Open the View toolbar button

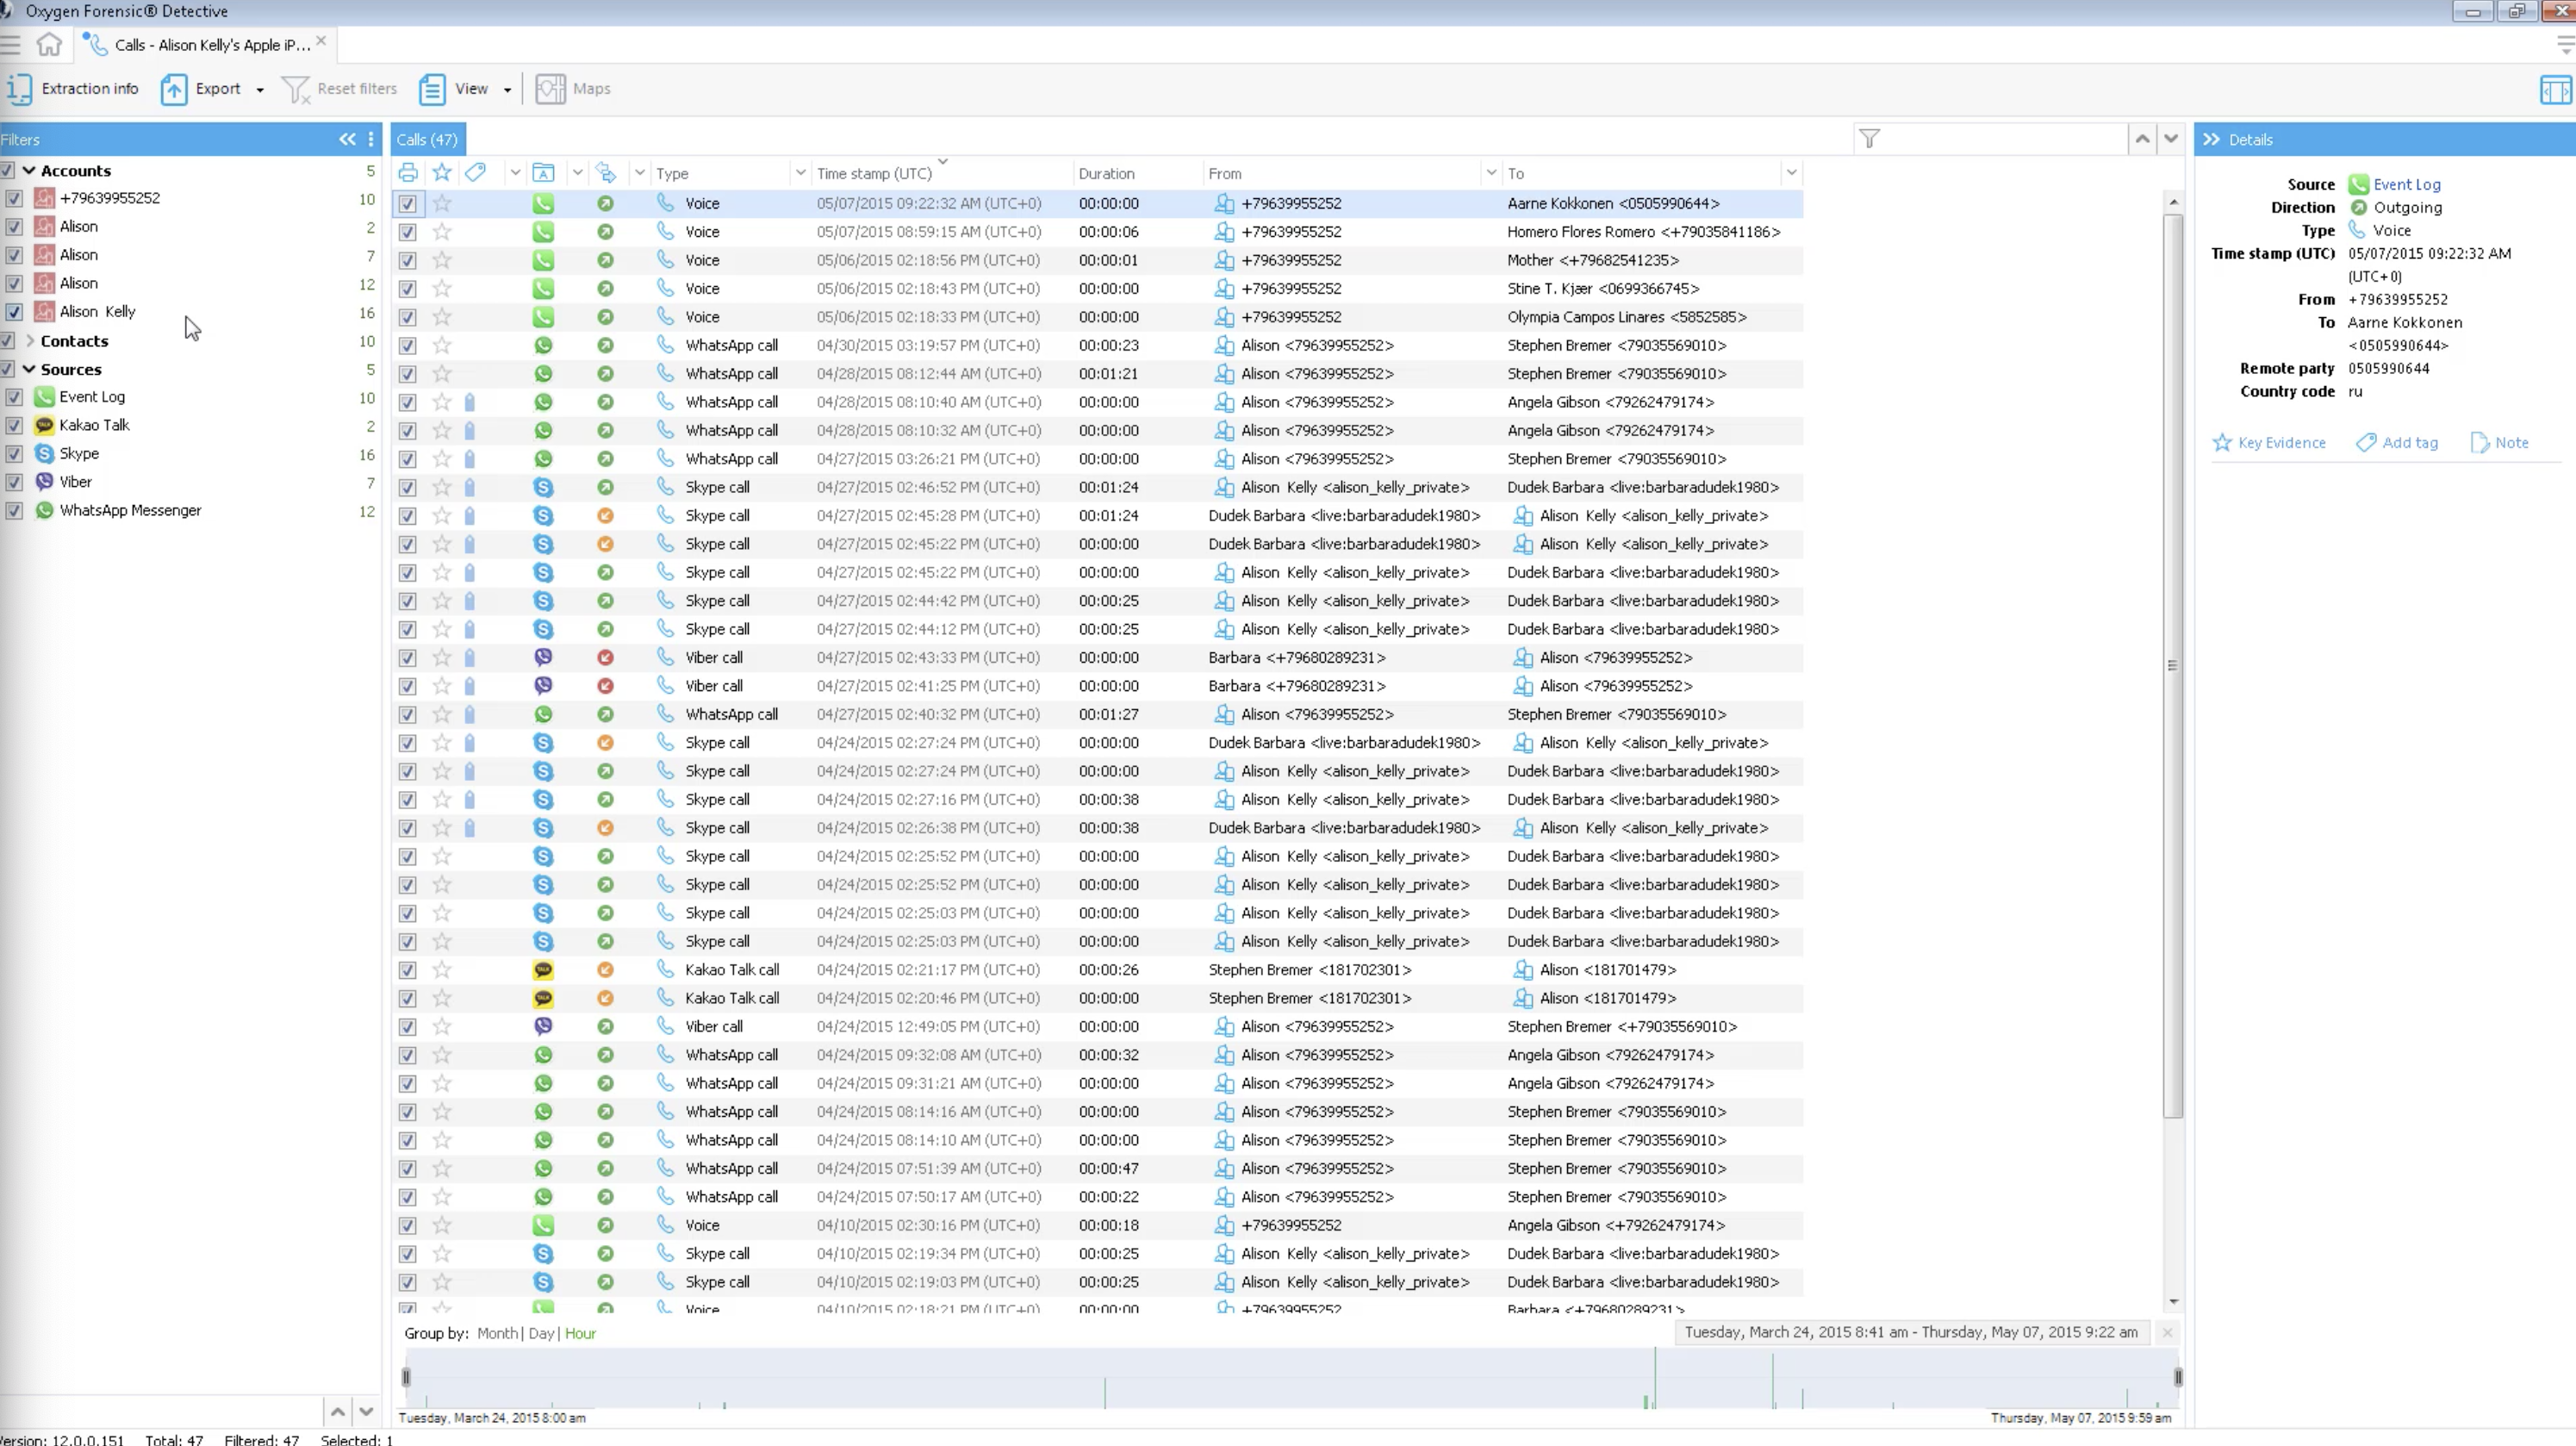point(455,89)
